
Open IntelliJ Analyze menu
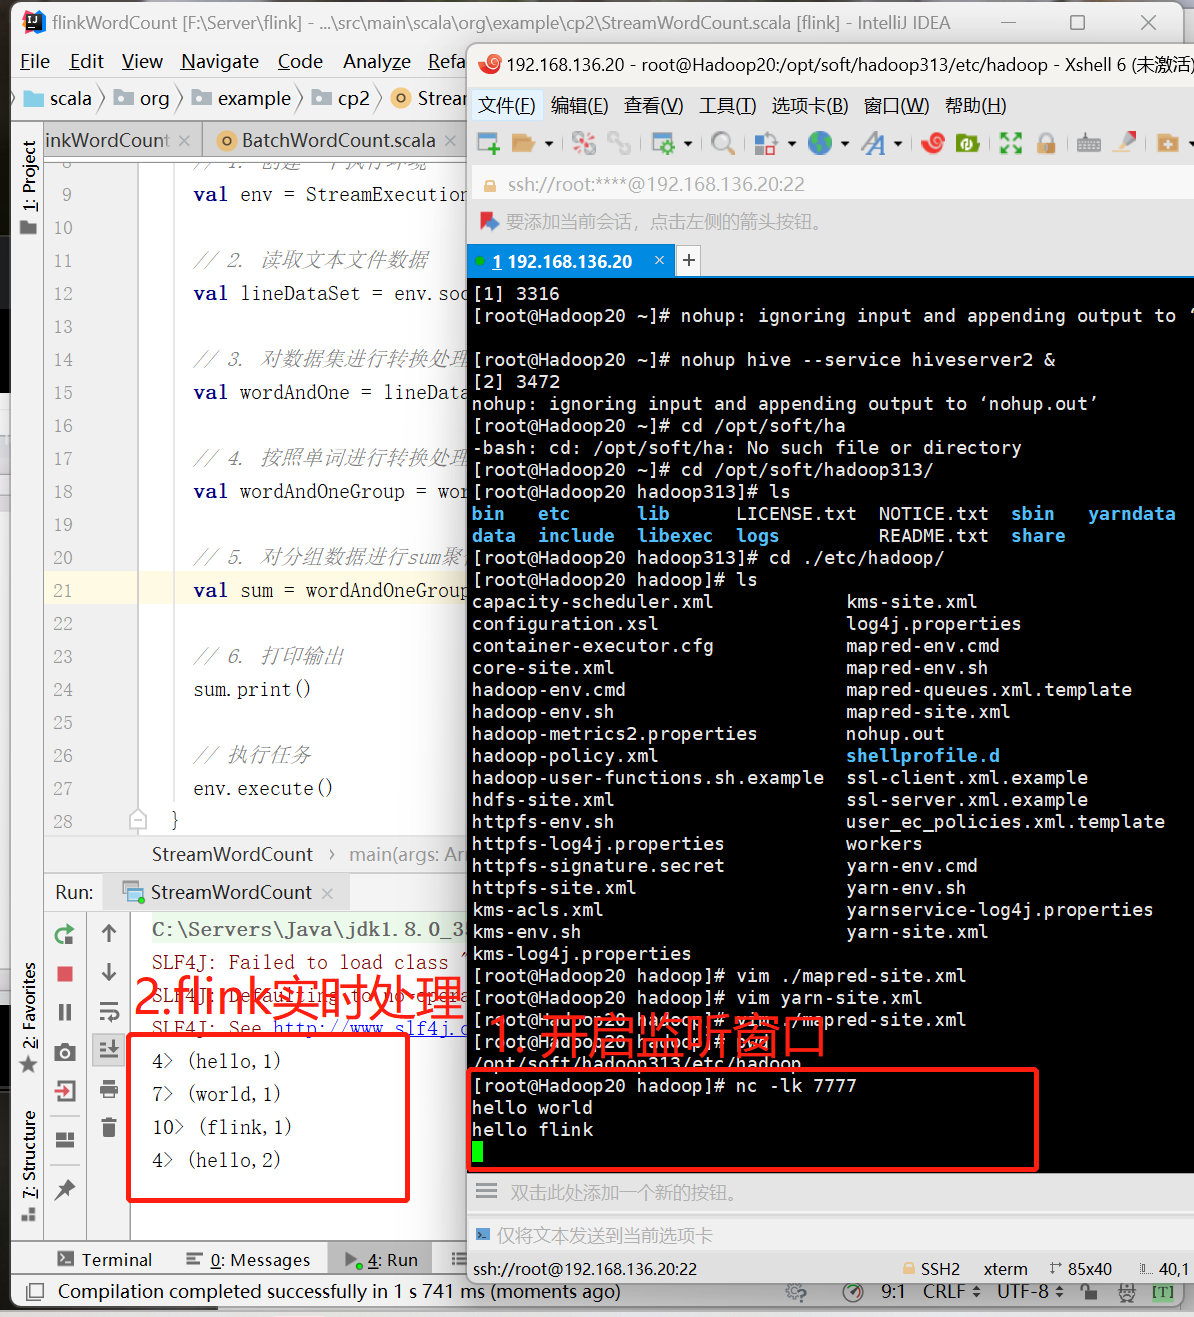click(377, 62)
